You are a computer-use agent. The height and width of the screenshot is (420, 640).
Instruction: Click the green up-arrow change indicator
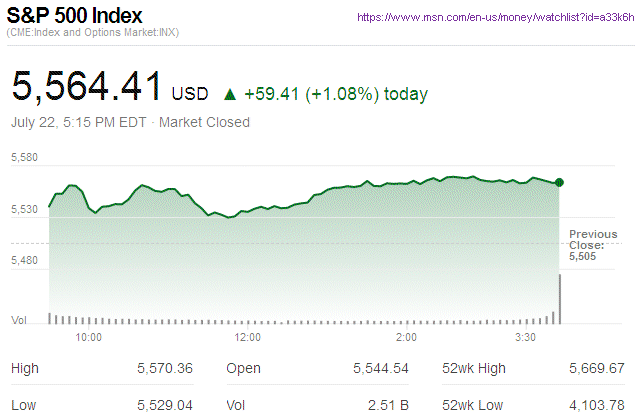tap(230, 94)
